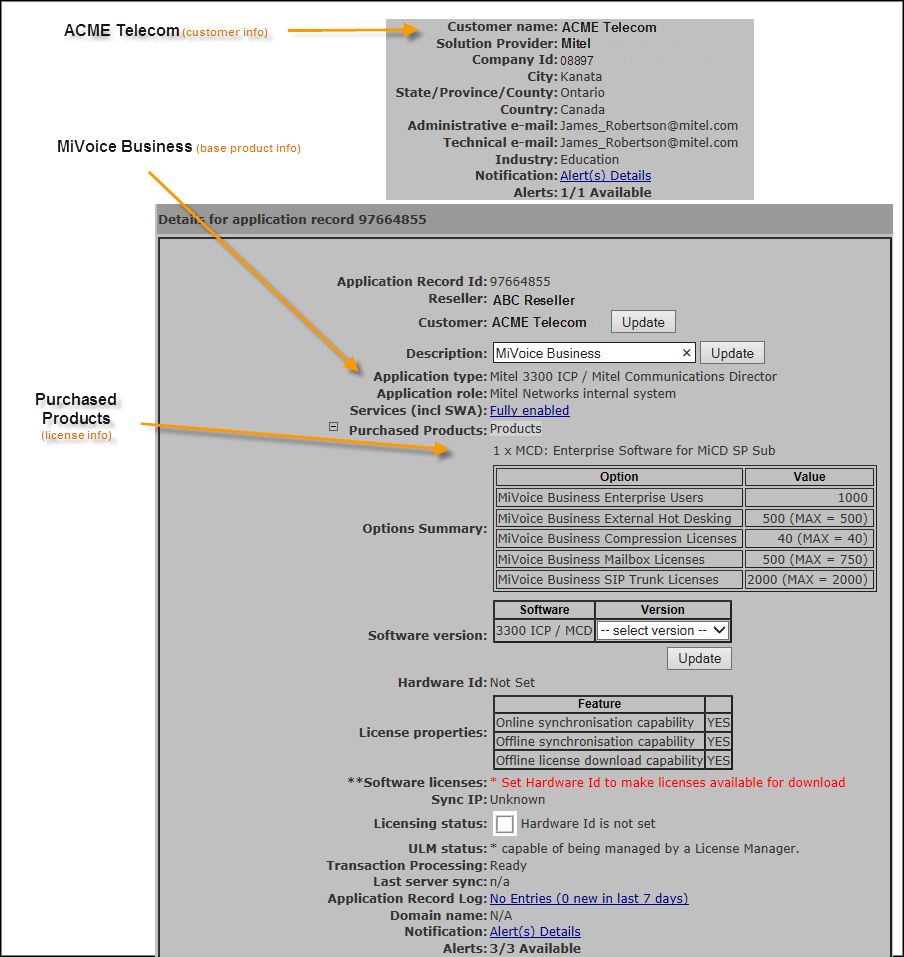
Task: Open the No Entries application record log link
Action: point(589,898)
